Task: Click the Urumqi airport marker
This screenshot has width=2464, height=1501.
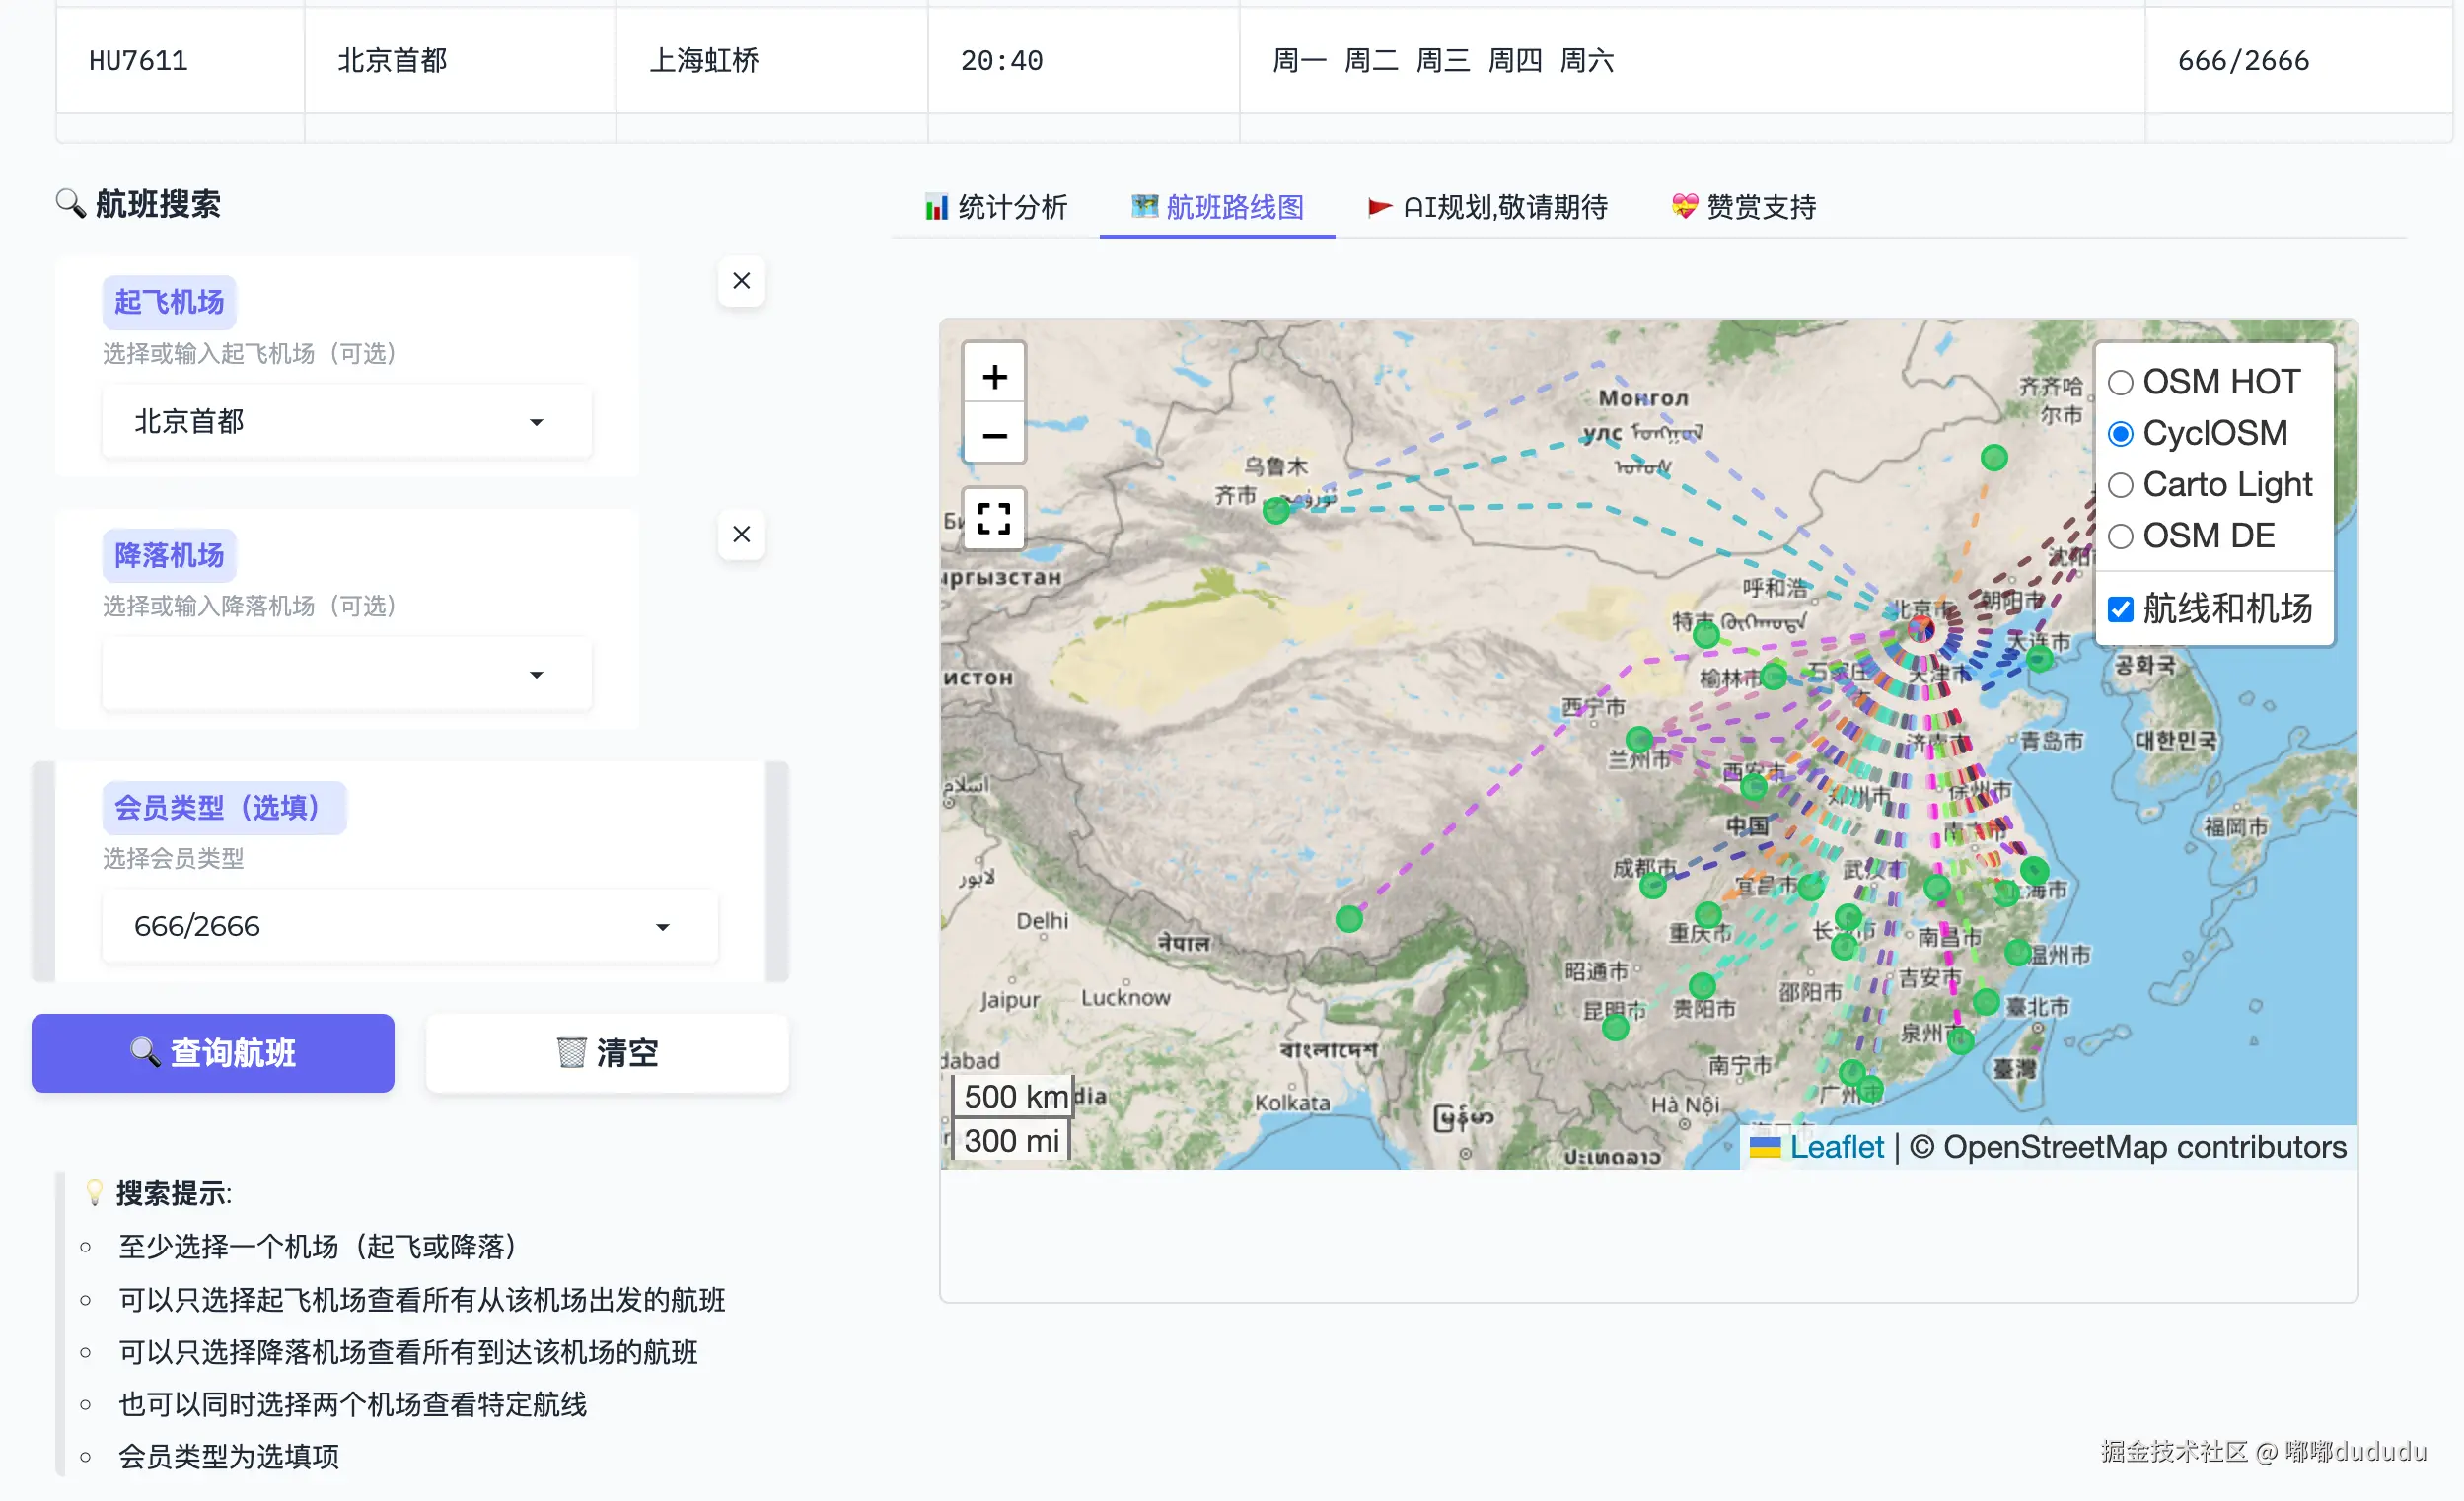Action: click(x=1275, y=511)
